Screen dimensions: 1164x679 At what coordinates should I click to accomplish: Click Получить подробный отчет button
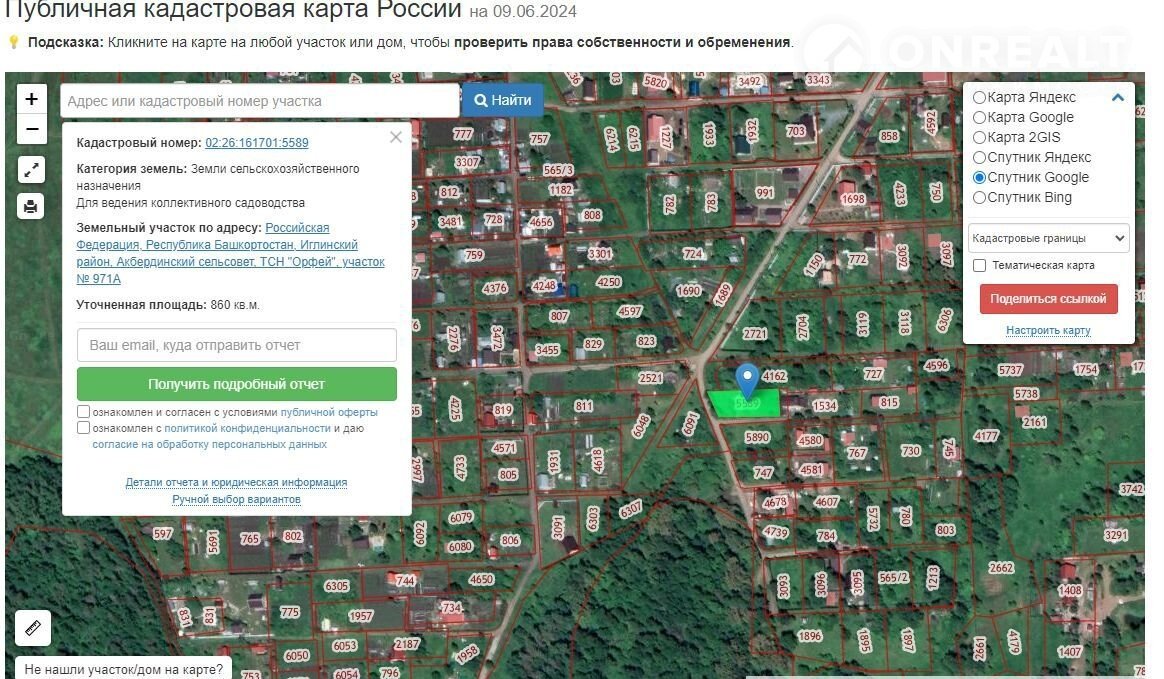coord(237,384)
